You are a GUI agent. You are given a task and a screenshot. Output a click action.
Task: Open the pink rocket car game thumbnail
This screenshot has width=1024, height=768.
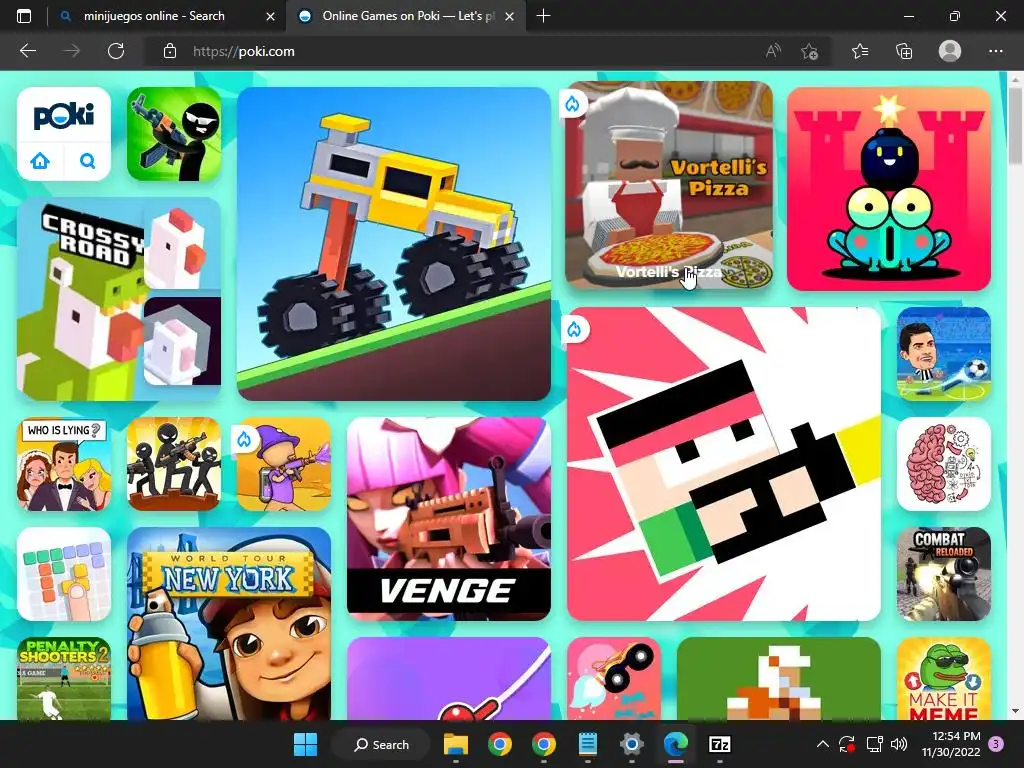[x=614, y=679]
